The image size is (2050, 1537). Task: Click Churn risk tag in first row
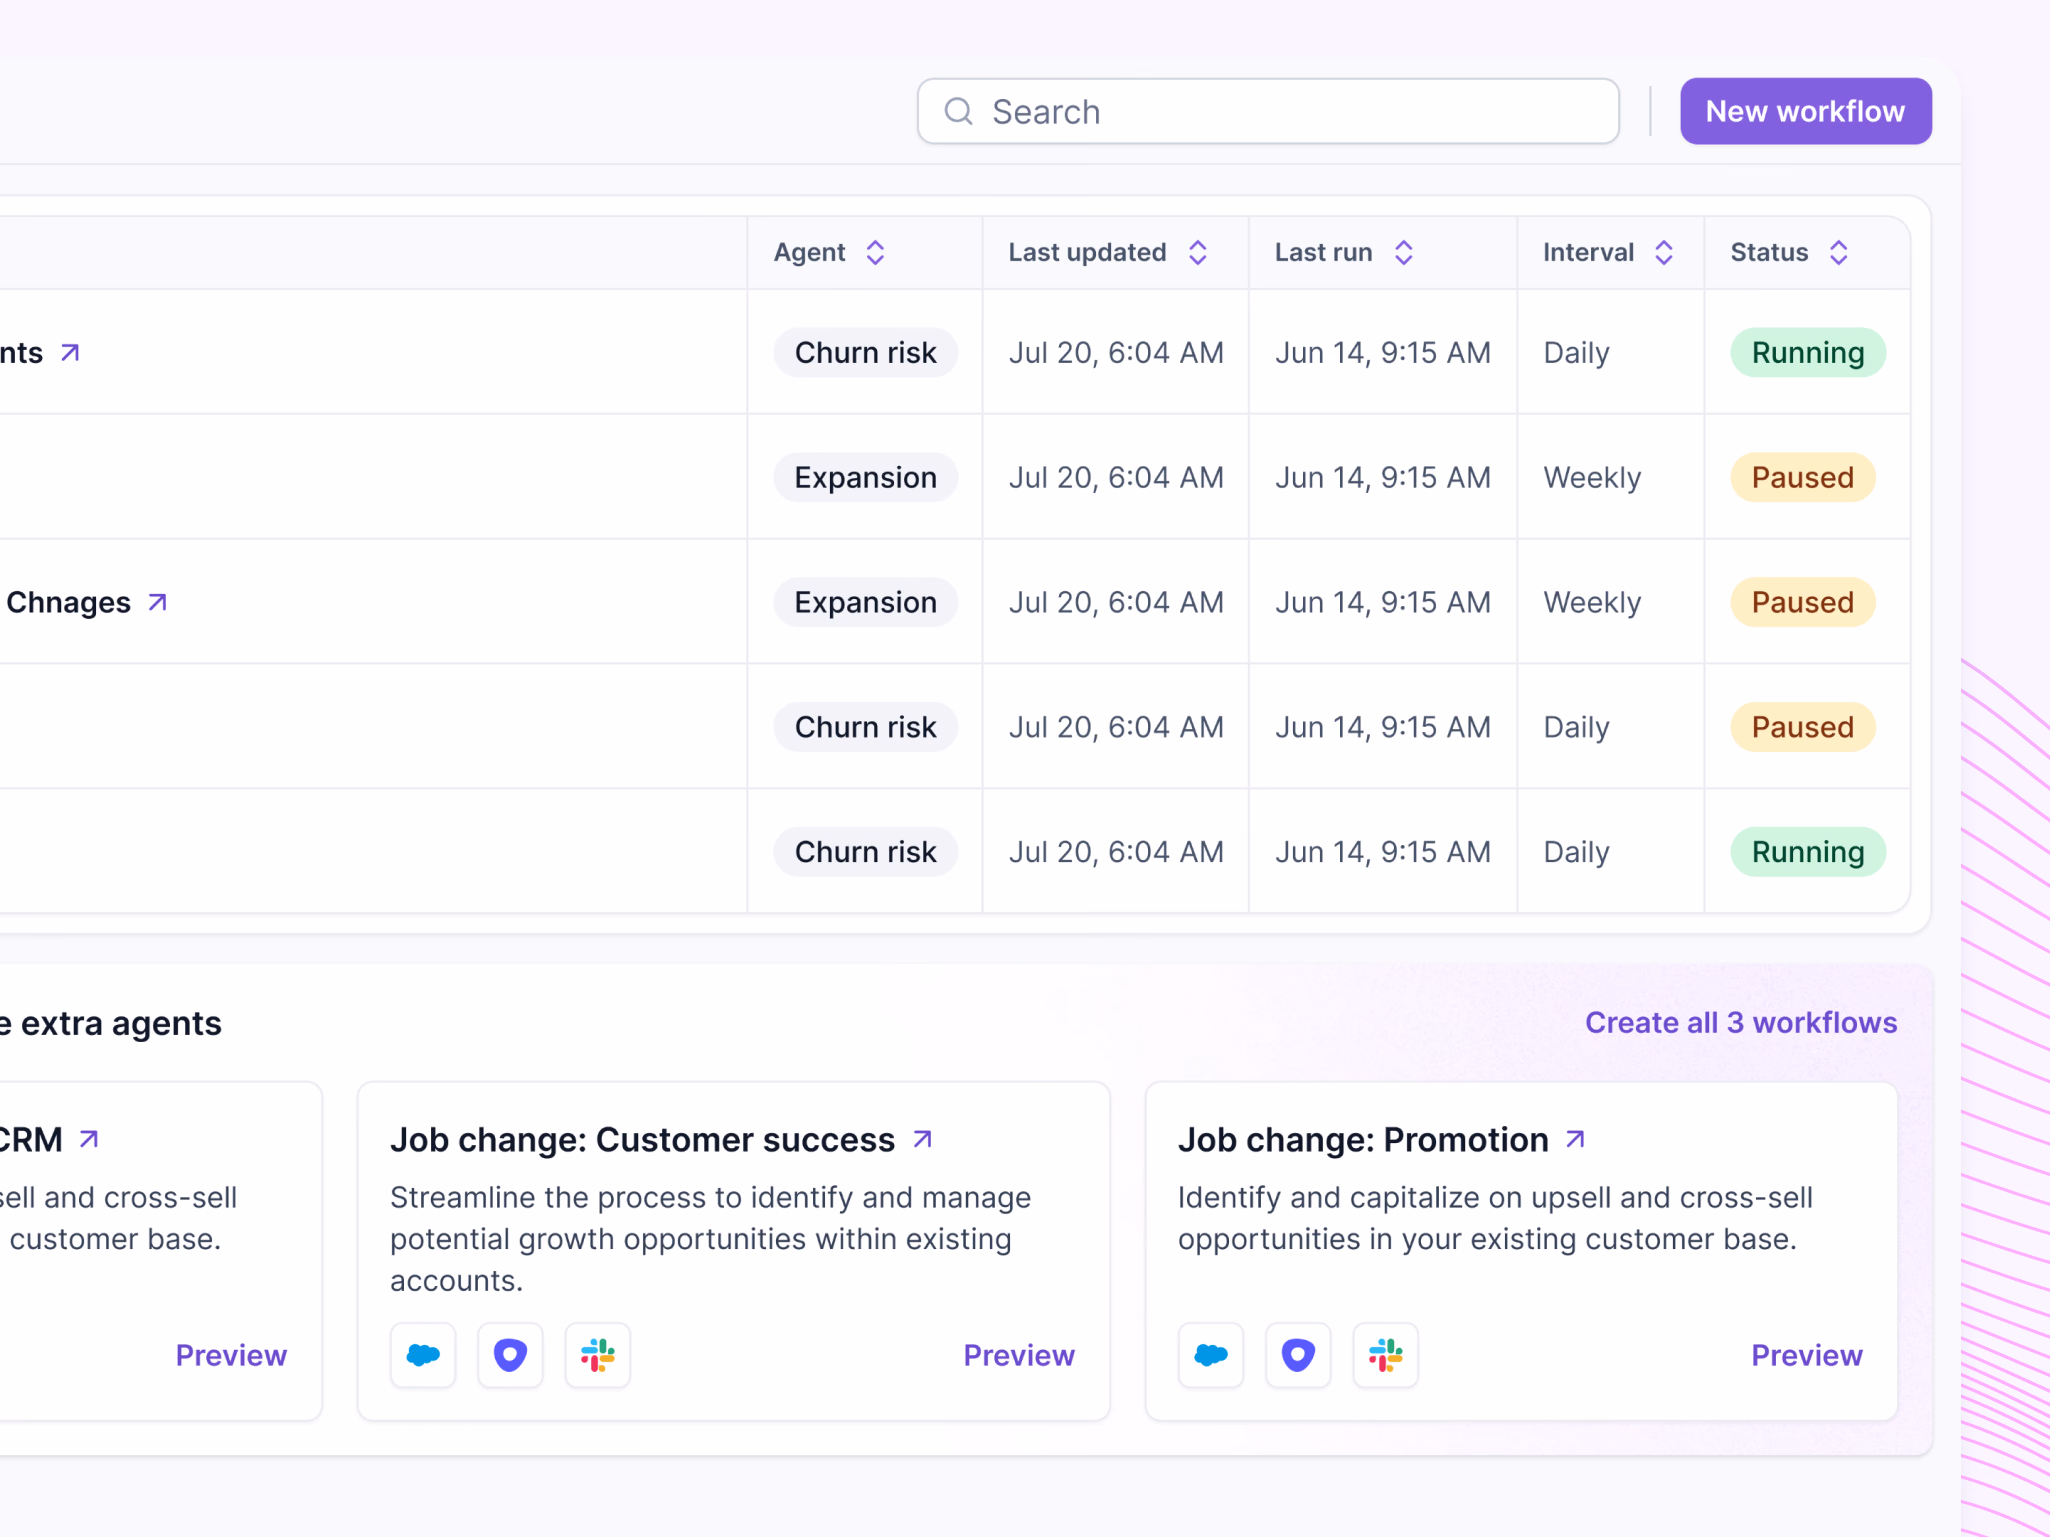(866, 352)
